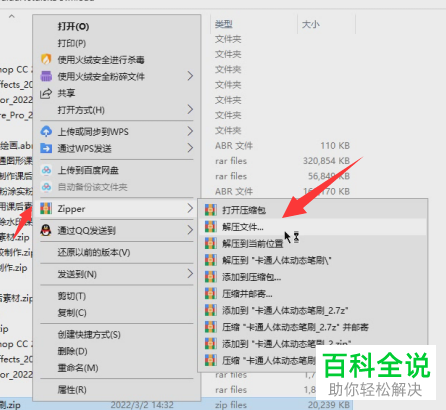Viewport: 446px width, 410px height.
Task: Click the icon beside 解压到当前位置
Action: click(x=211, y=244)
